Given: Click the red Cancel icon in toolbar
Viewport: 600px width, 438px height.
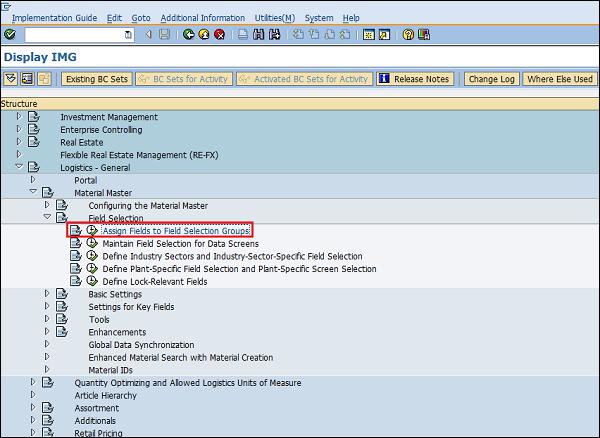Looking at the screenshot, I should coord(219,34).
